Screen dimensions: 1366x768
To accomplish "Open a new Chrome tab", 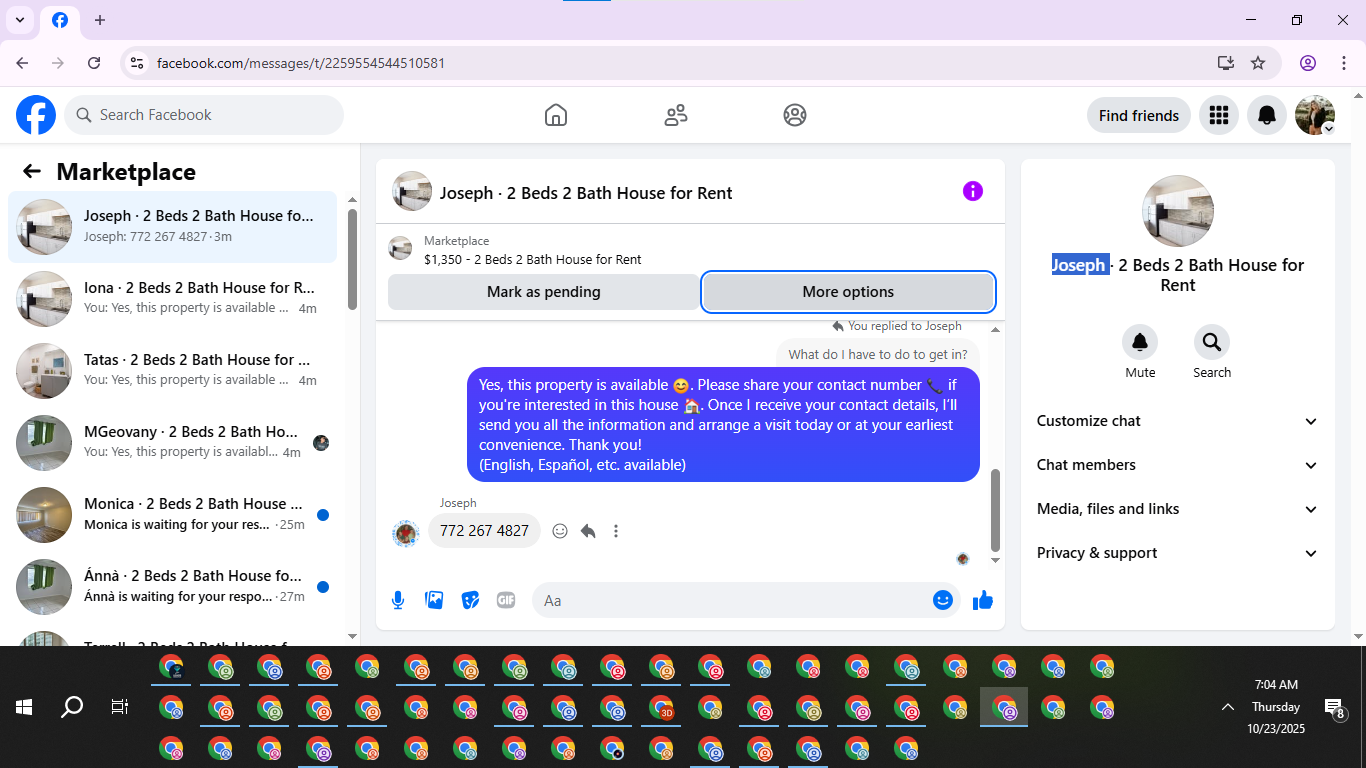I will pos(100,20).
